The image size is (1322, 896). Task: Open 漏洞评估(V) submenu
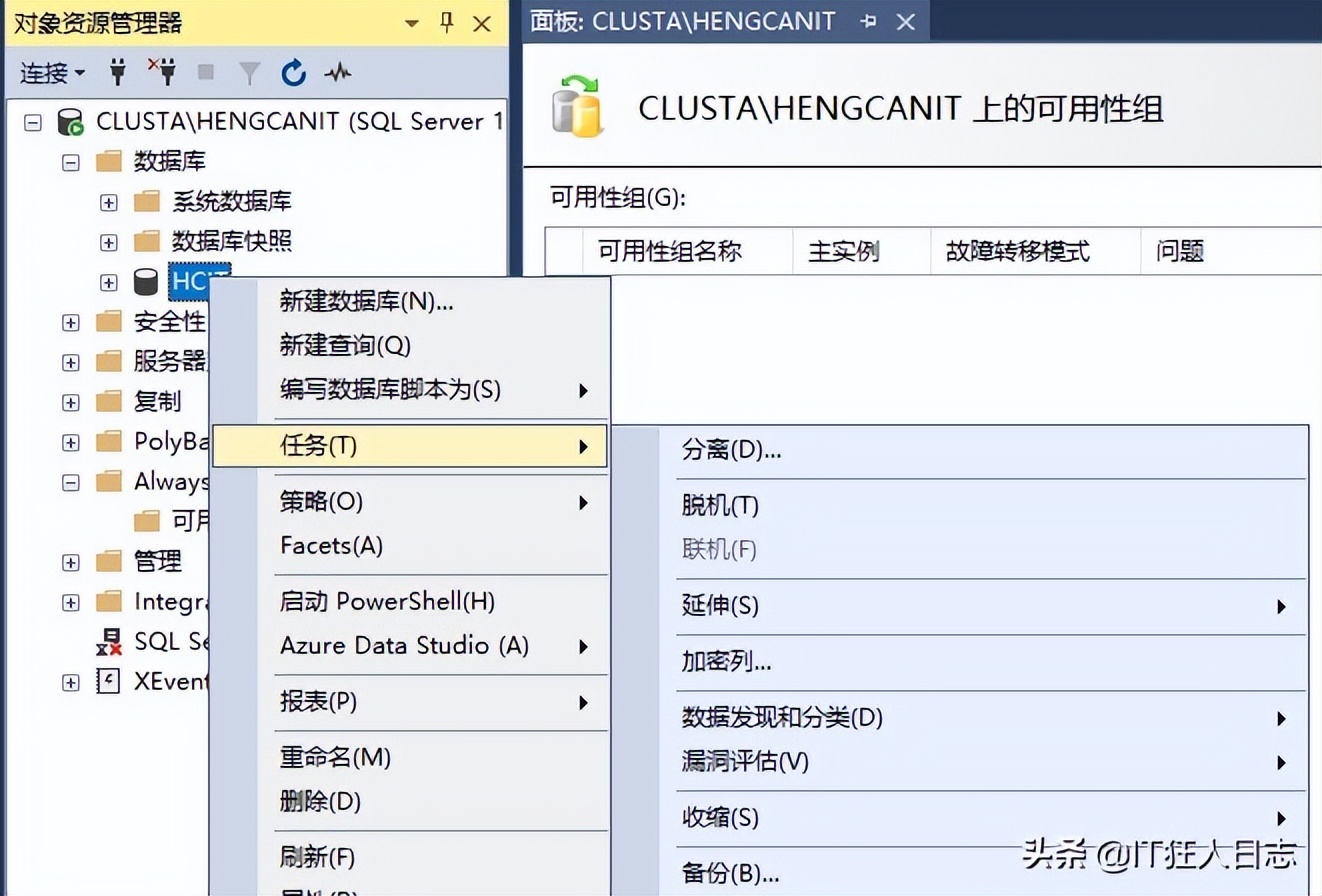(x=960, y=761)
